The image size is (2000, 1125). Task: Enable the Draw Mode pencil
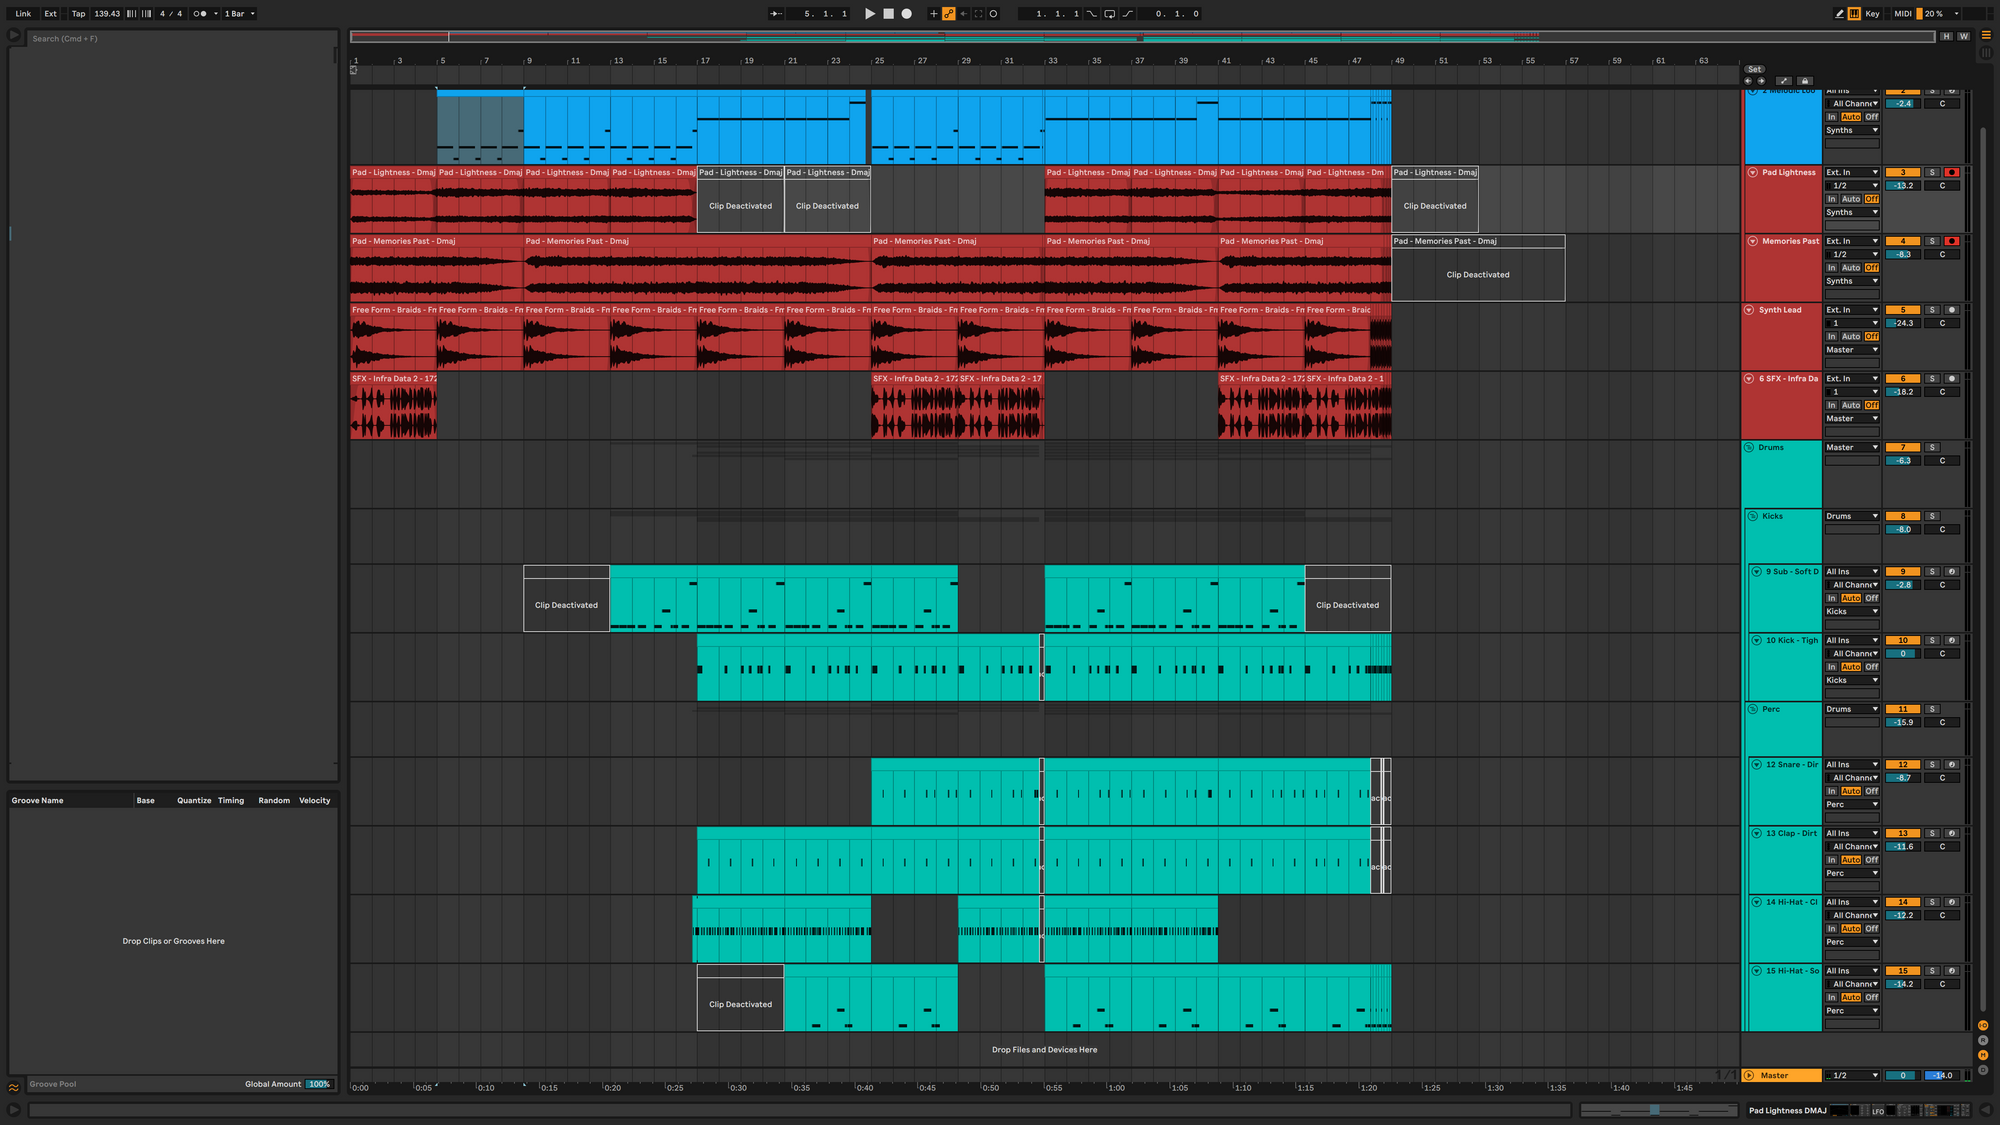(1839, 14)
